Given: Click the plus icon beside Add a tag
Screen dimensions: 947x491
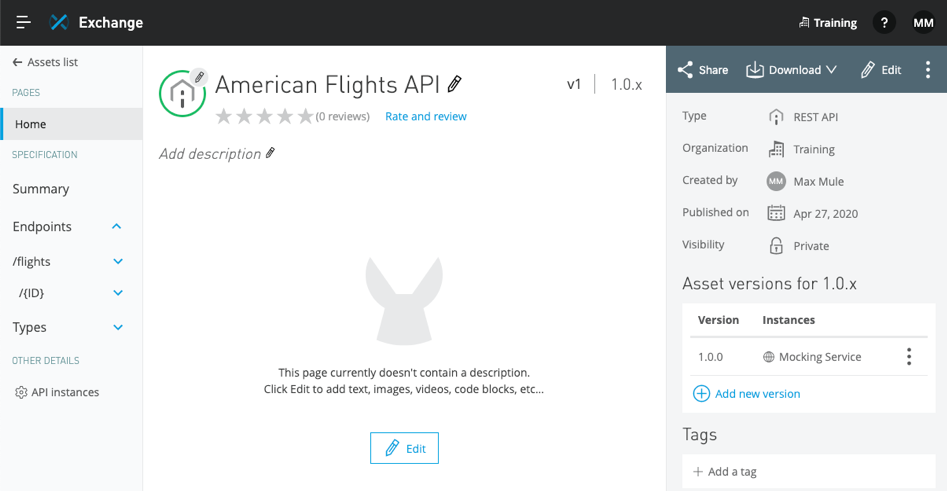Looking at the screenshot, I should point(698,472).
